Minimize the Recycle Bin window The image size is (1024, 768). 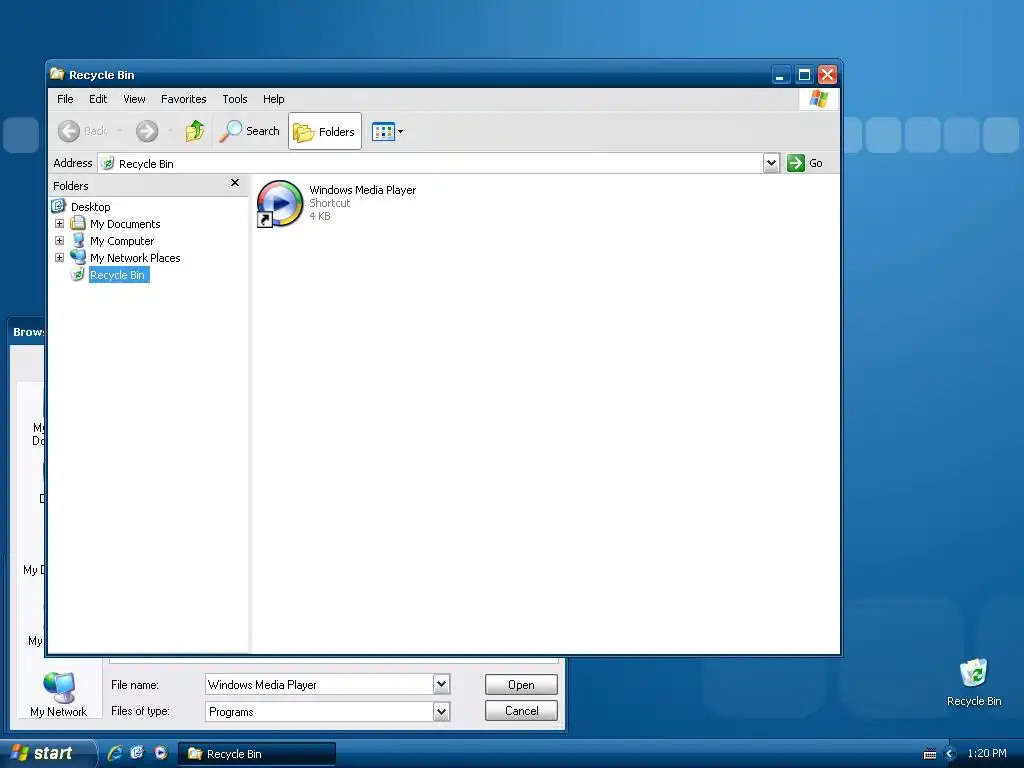pos(780,75)
